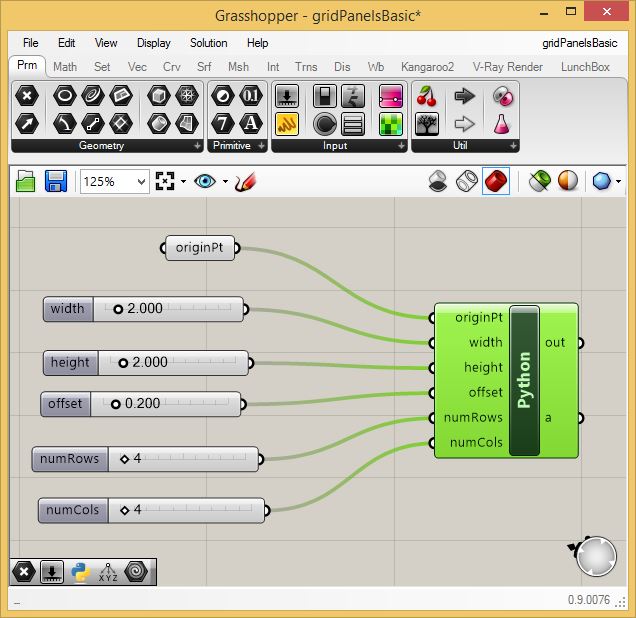Activate the sketch pencil tool icon
Viewport: 636px width, 618px height.
click(245, 182)
